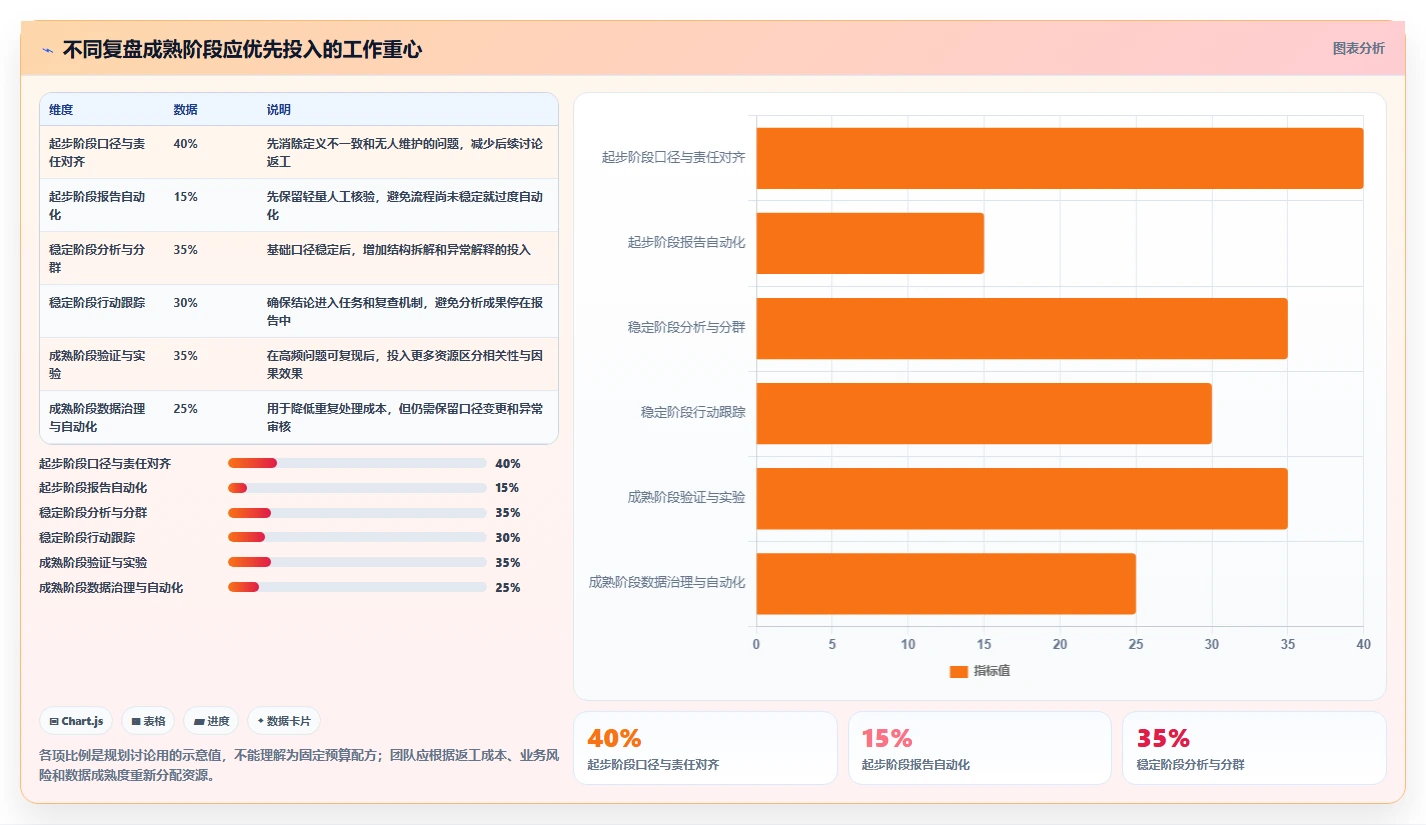Click the chart bar for 成熟阶段数据治理与自动化
Screen dimensions: 1426x825
tap(945, 583)
